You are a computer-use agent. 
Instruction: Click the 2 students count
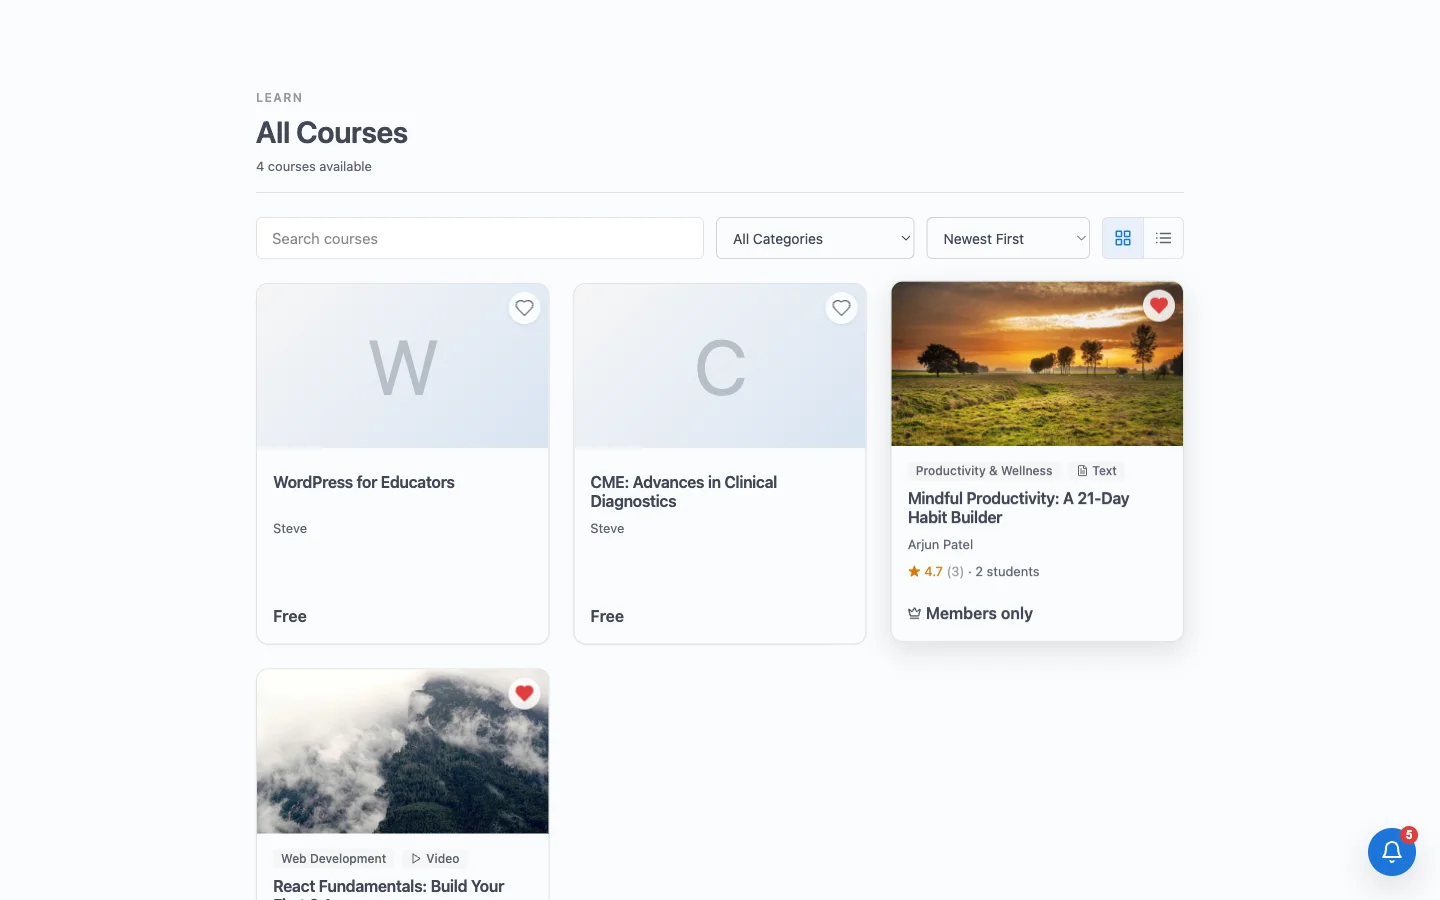click(x=1007, y=572)
